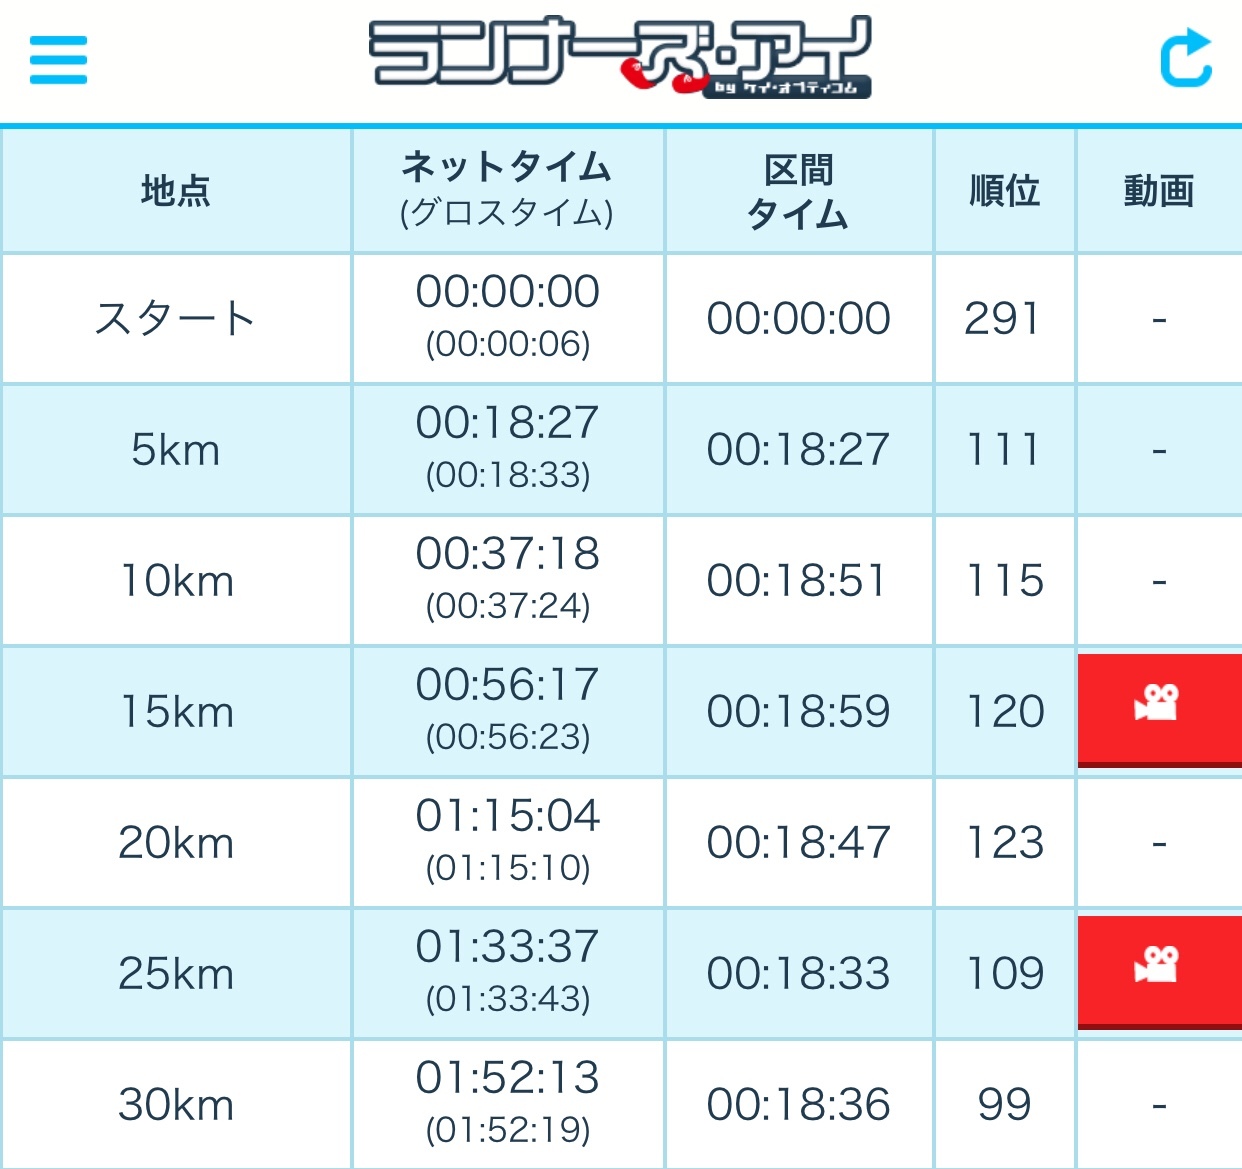The width and height of the screenshot is (1242, 1169).
Task: Play the 15km video camera button
Action: [x=1160, y=711]
